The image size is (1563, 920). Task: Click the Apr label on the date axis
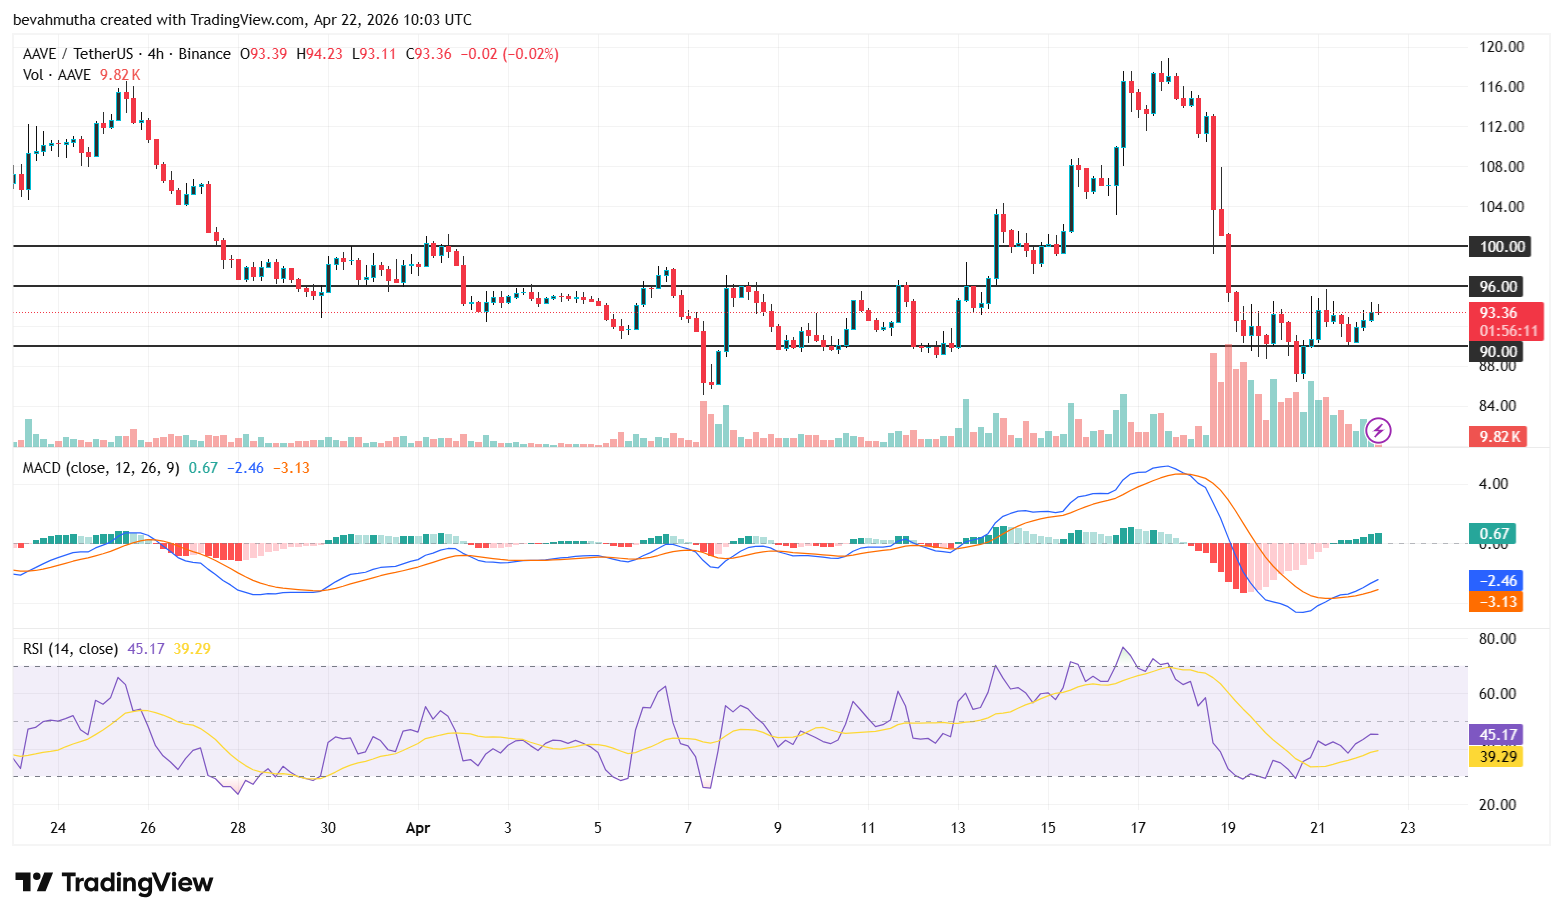[417, 828]
